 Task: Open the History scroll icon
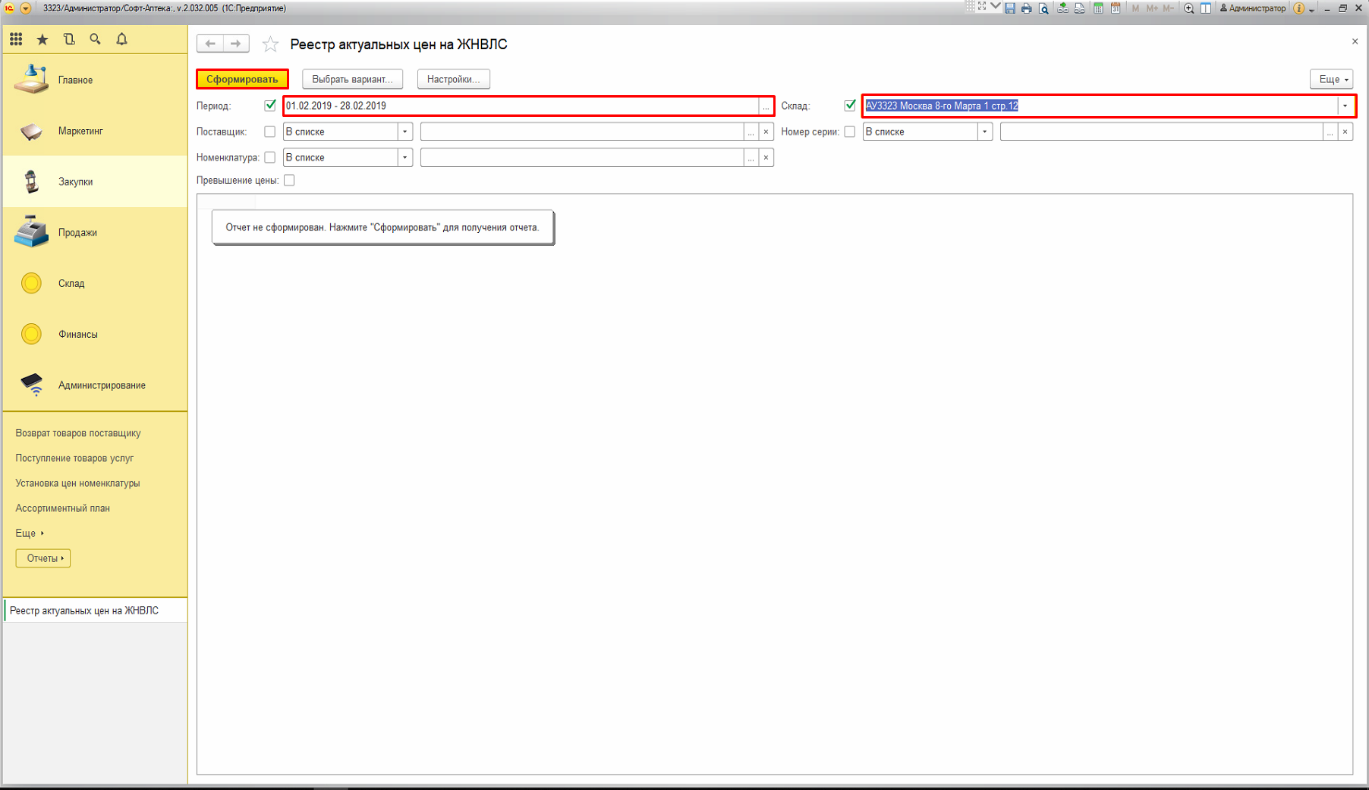(68, 40)
